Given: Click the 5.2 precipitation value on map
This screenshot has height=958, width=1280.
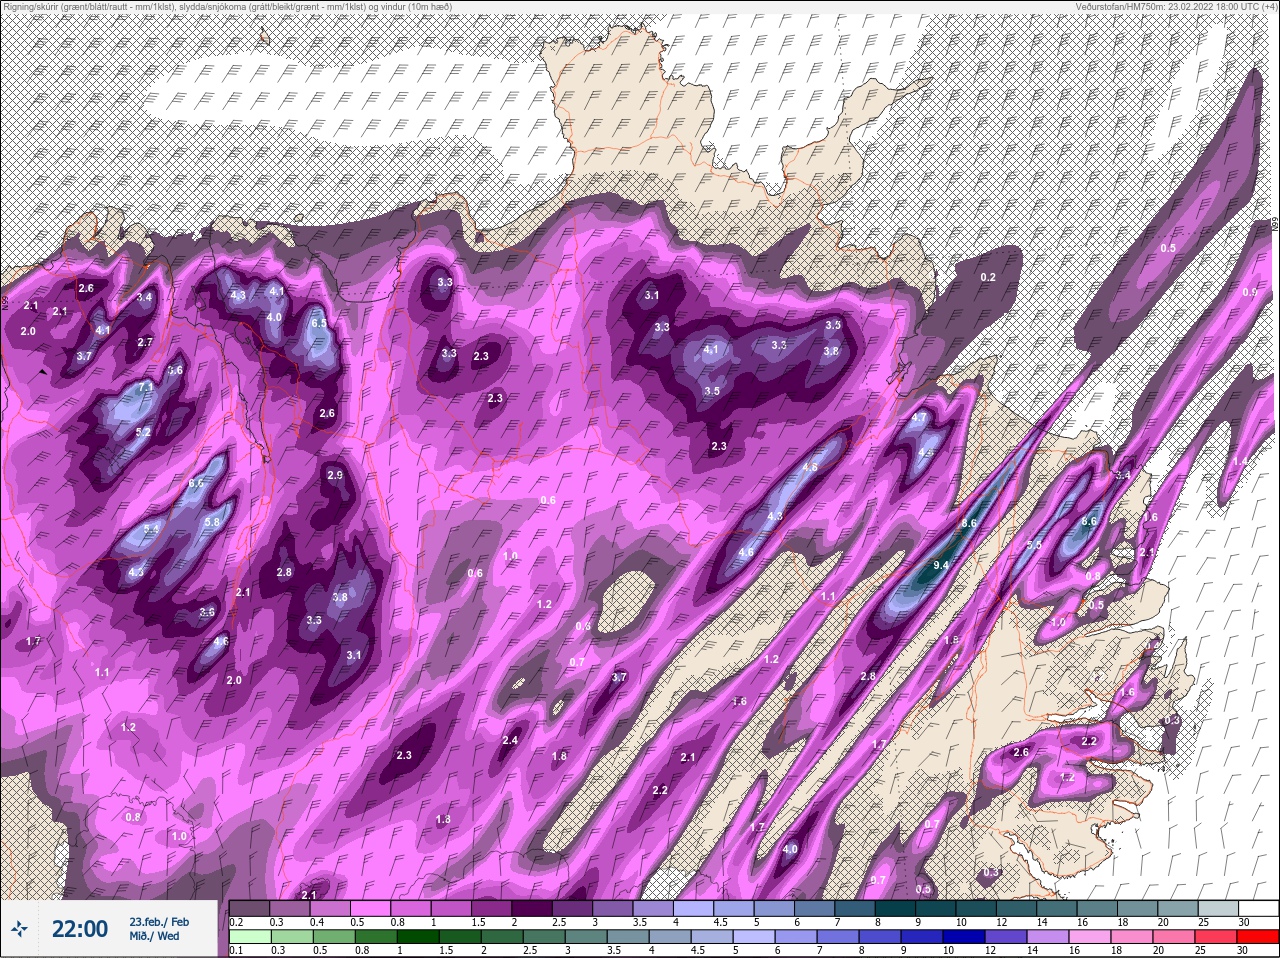Looking at the screenshot, I should point(143,433).
